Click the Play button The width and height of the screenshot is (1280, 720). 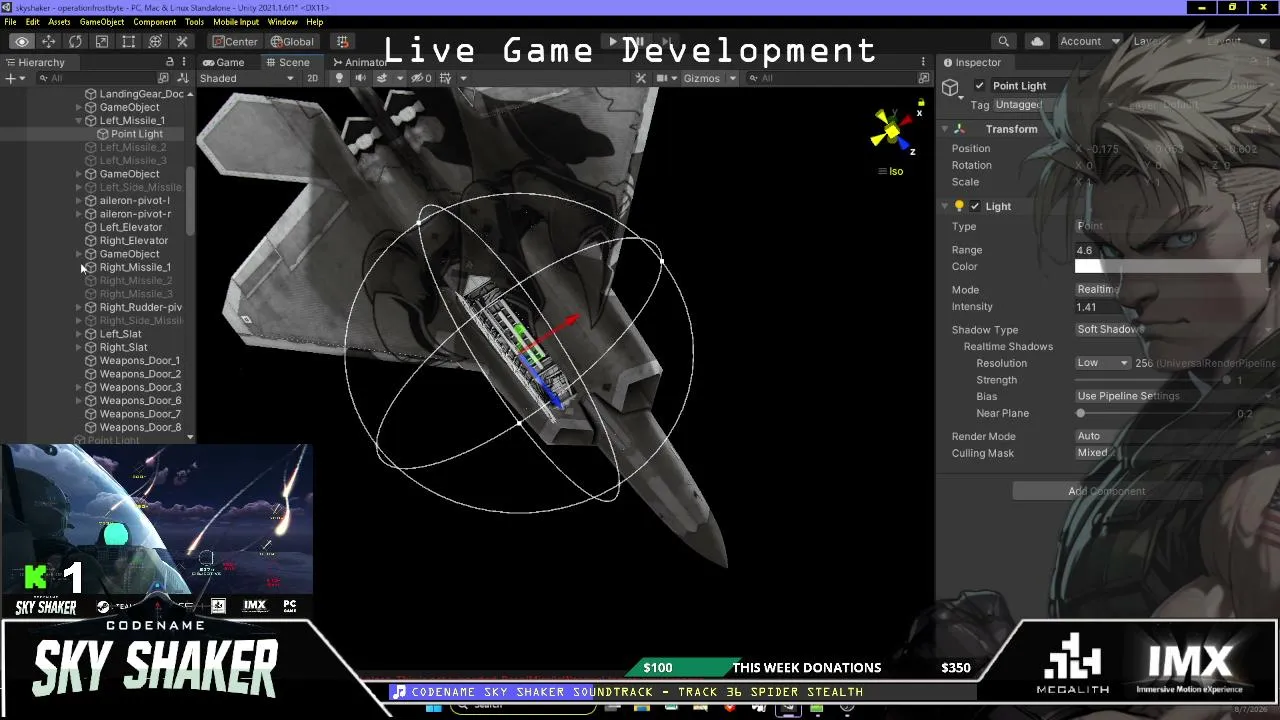(x=613, y=42)
